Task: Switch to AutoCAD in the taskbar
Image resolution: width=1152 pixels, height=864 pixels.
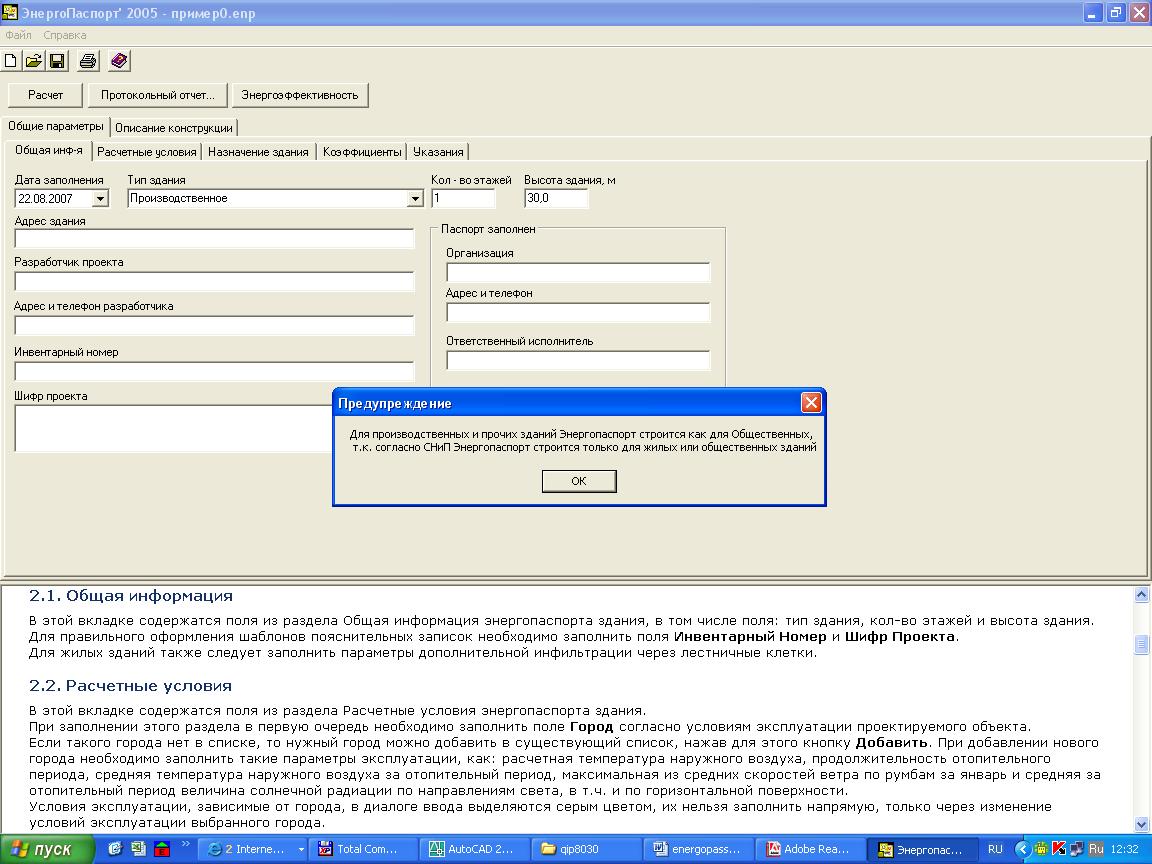Action: click(471, 849)
